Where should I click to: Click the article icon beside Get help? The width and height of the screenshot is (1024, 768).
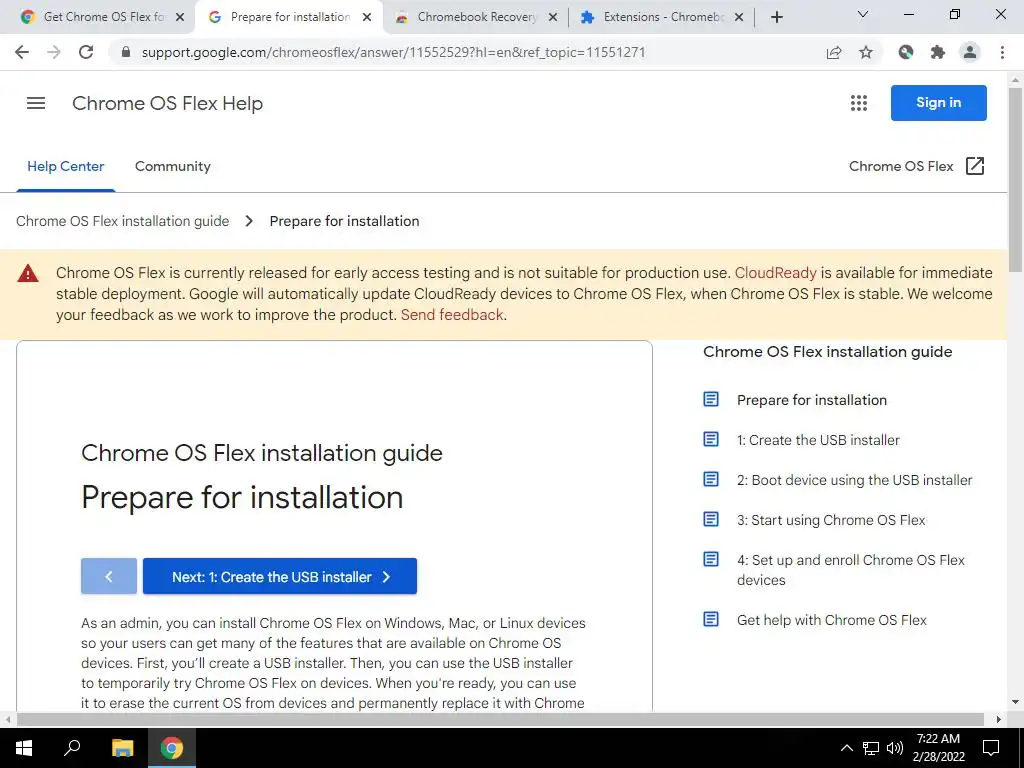tap(711, 618)
